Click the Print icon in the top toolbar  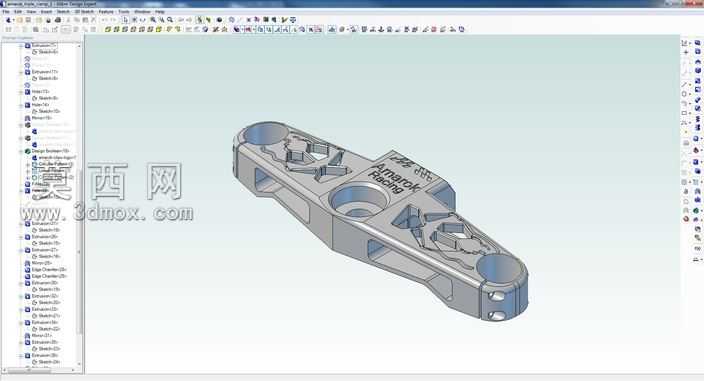click(57, 20)
